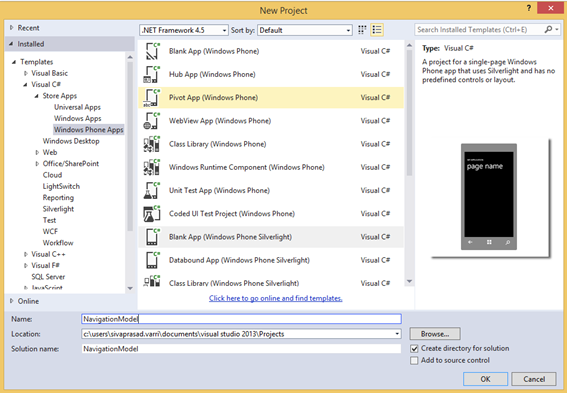Click the Cancel button

pos(534,379)
